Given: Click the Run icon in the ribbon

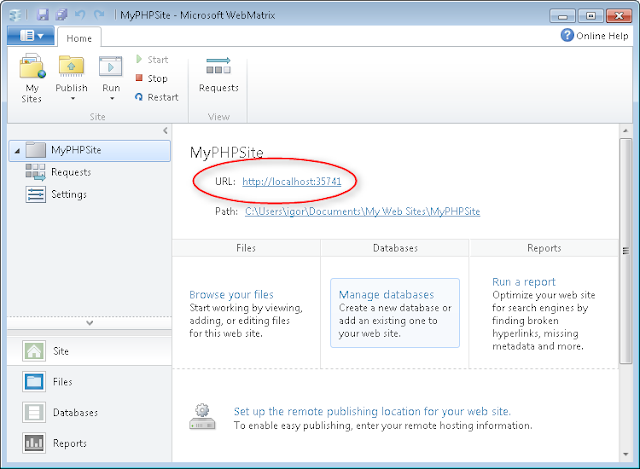Looking at the screenshot, I should 111,67.
